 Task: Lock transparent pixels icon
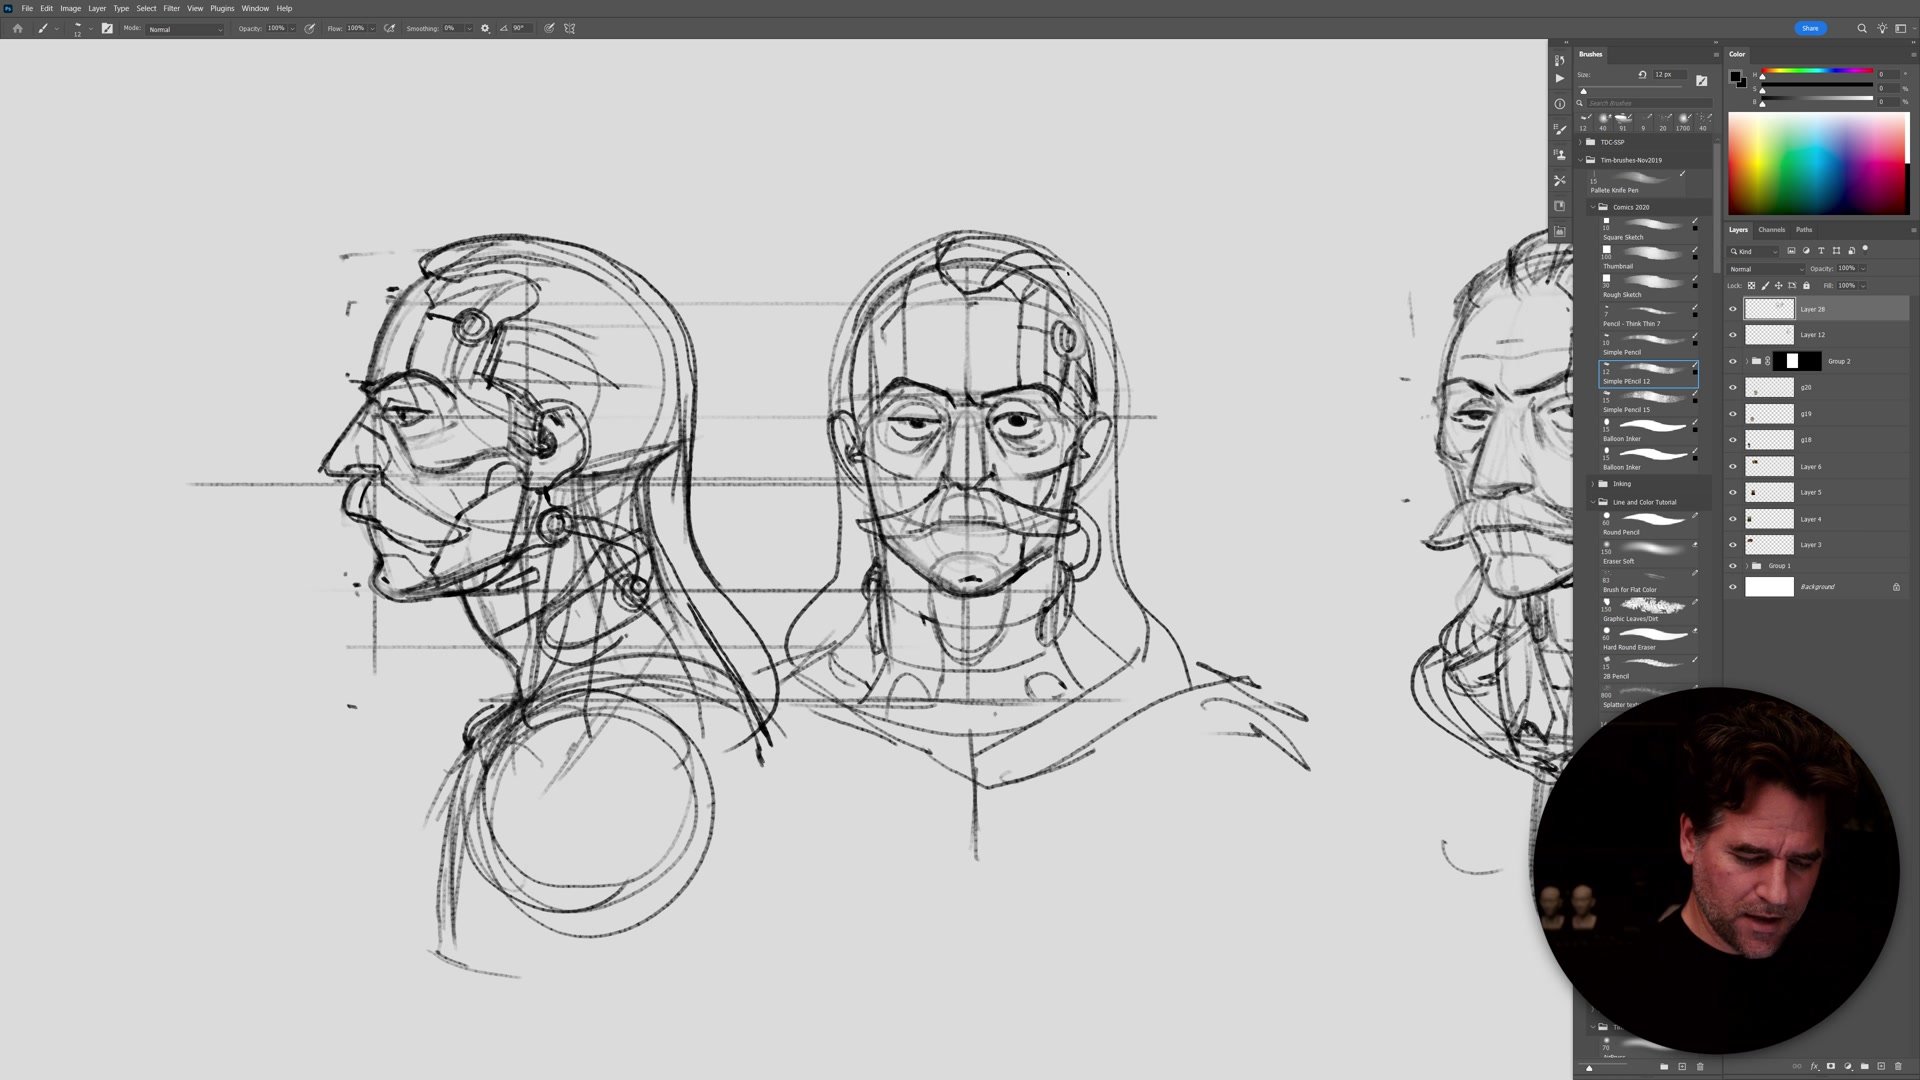coord(1751,286)
